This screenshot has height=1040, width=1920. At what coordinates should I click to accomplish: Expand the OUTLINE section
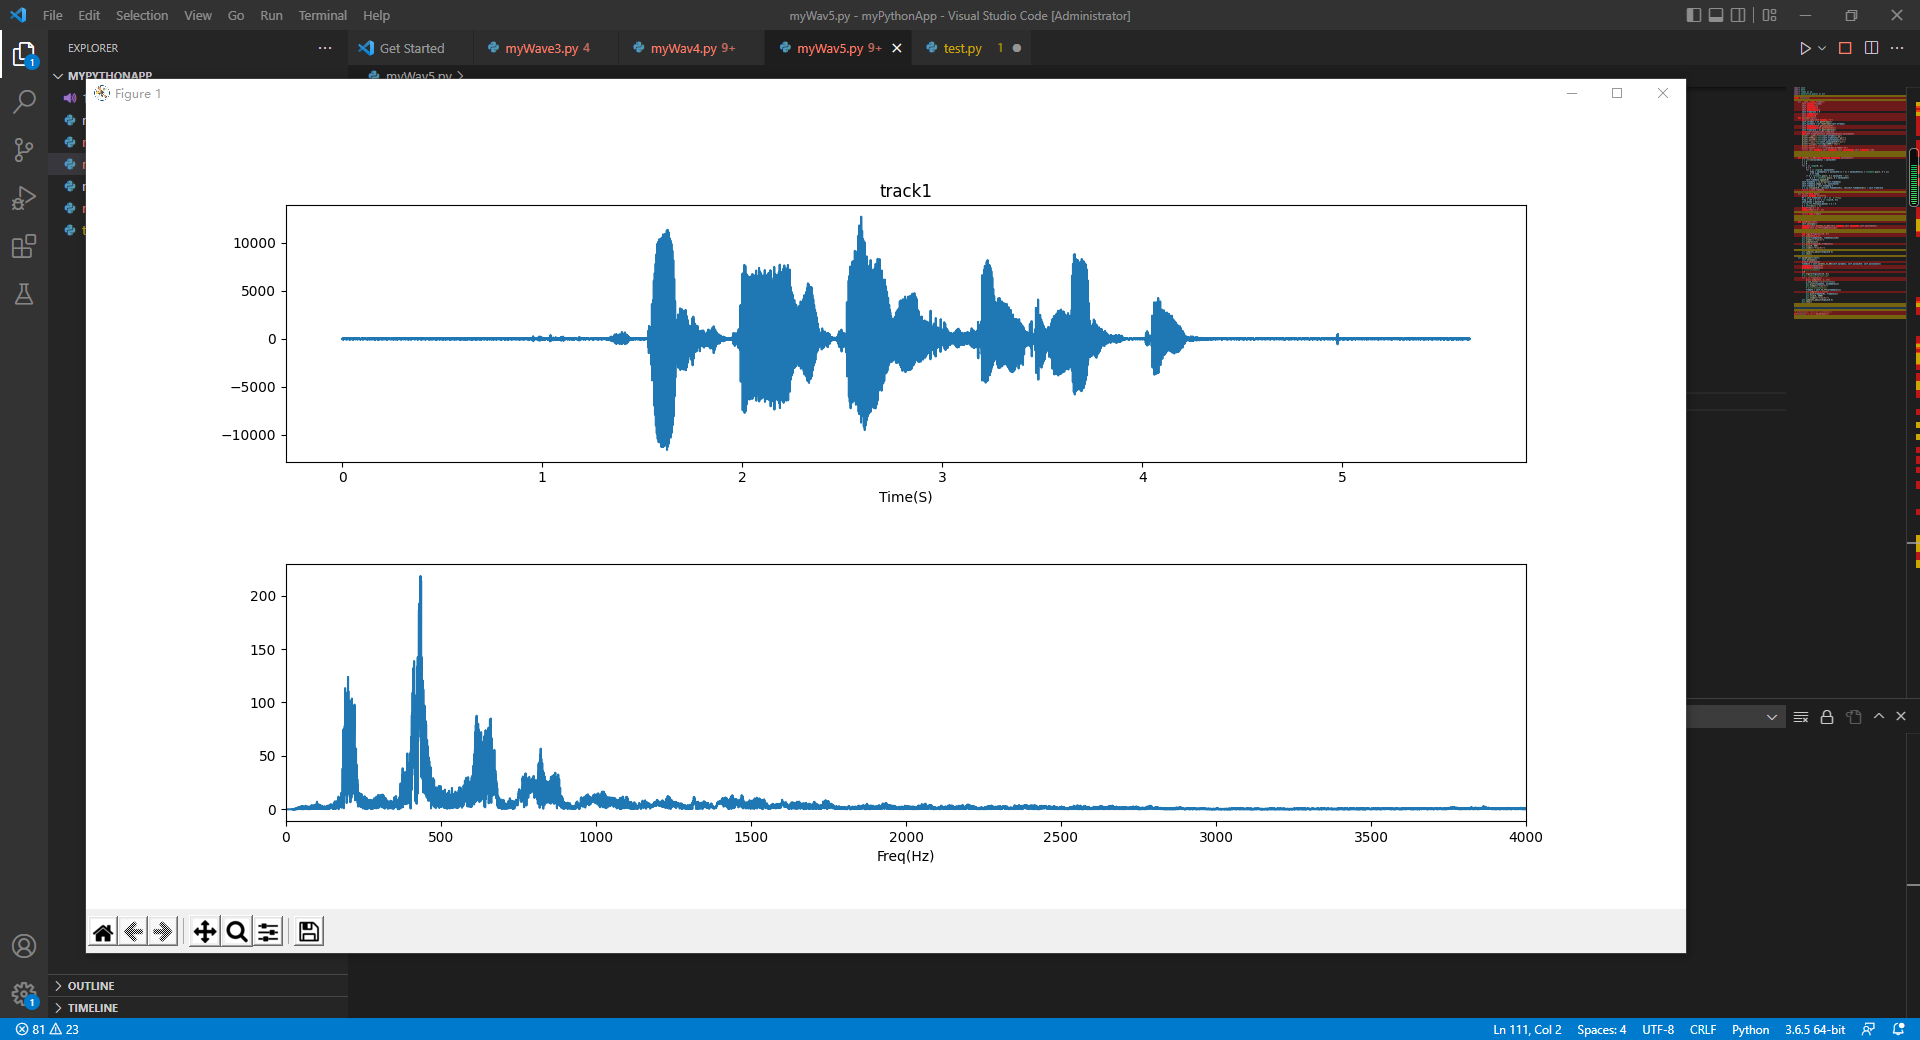[200, 986]
